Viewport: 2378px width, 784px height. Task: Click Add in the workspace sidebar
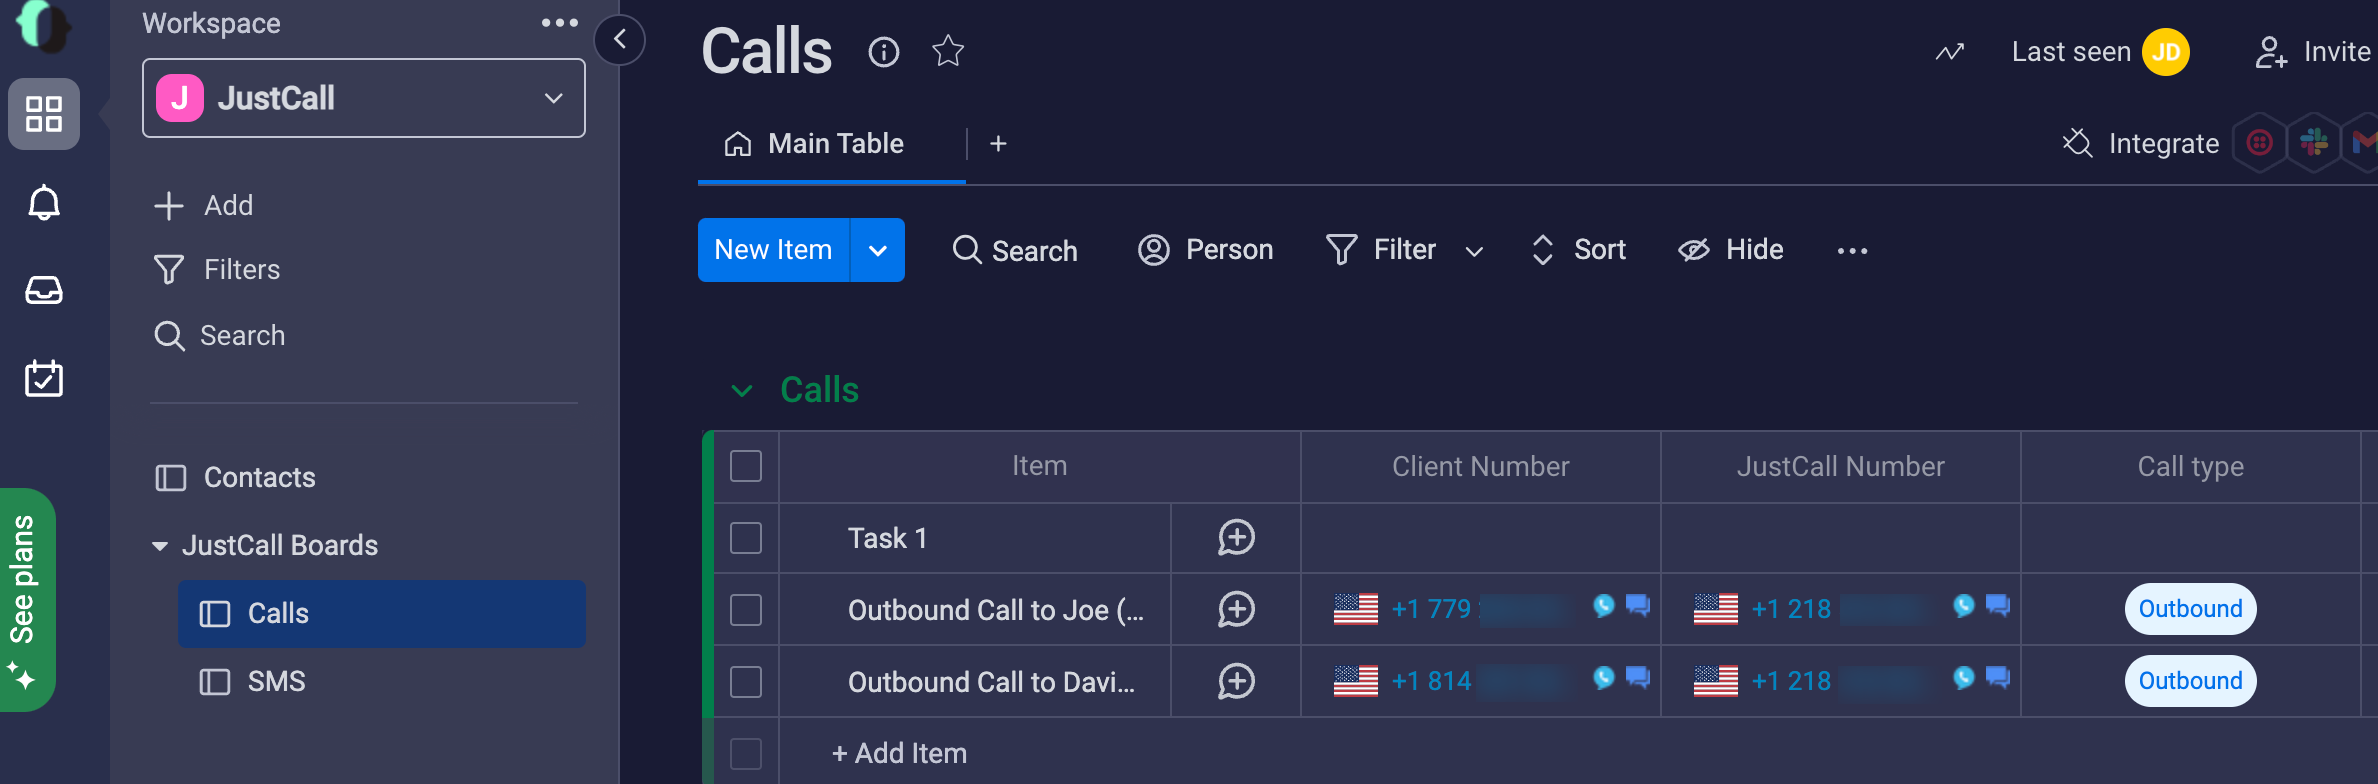tap(205, 206)
